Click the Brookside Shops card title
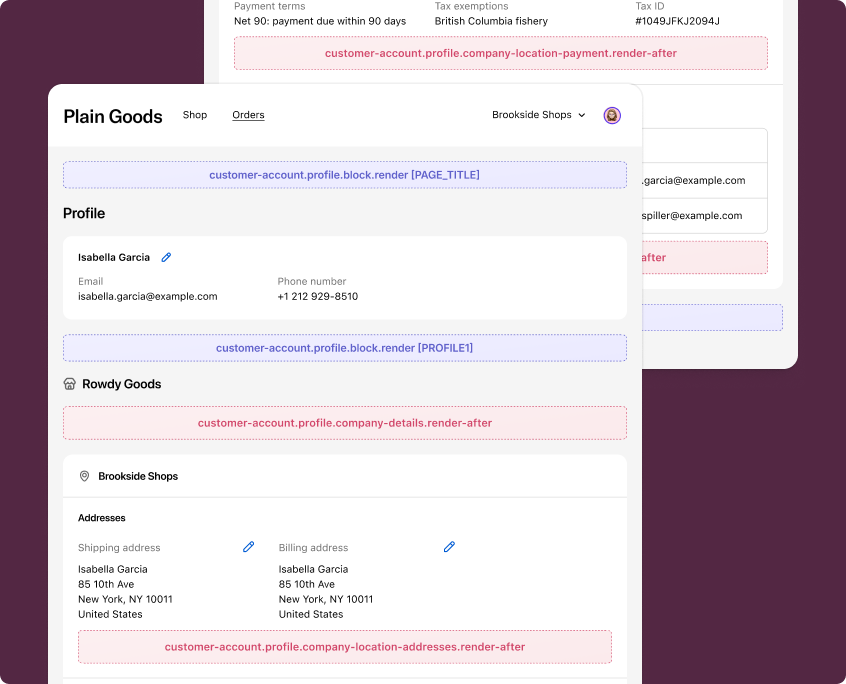 pos(138,476)
